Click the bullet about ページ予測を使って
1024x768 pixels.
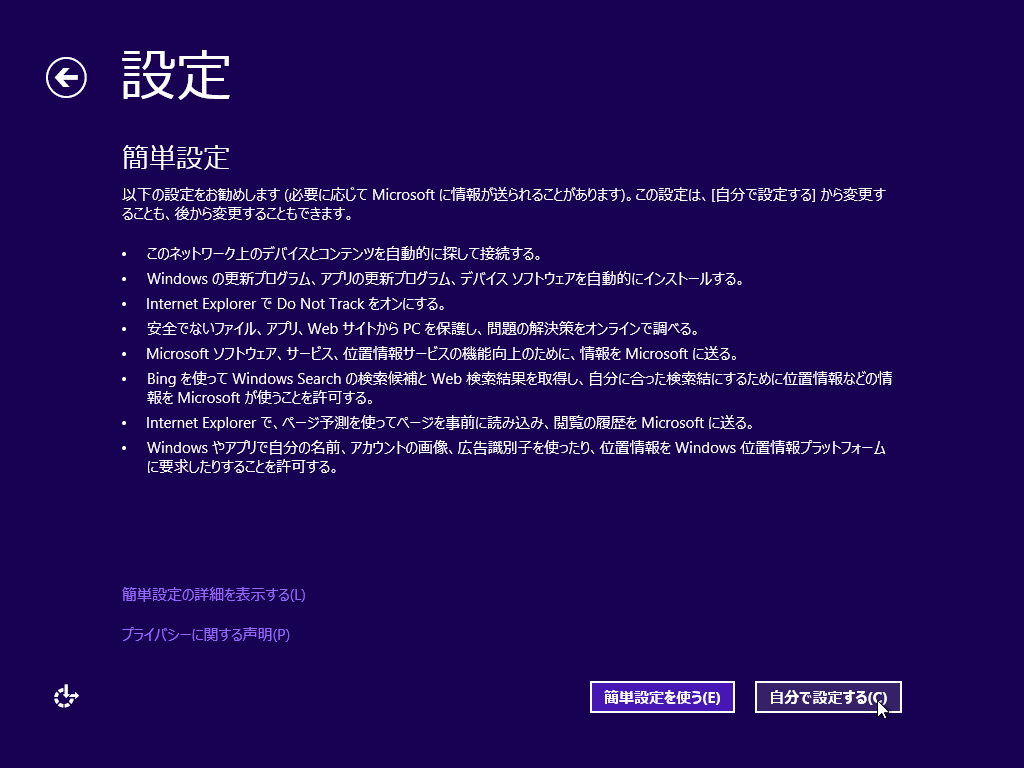coord(451,423)
